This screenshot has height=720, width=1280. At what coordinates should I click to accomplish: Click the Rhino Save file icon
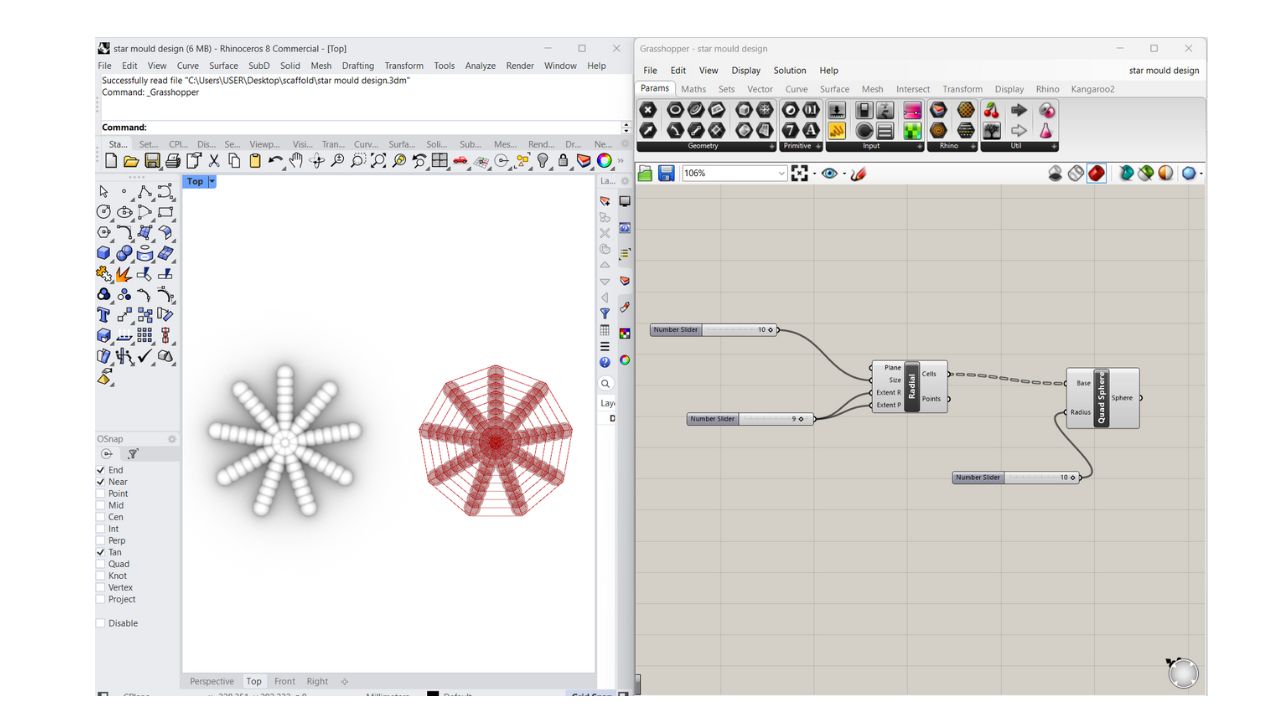click(x=152, y=161)
